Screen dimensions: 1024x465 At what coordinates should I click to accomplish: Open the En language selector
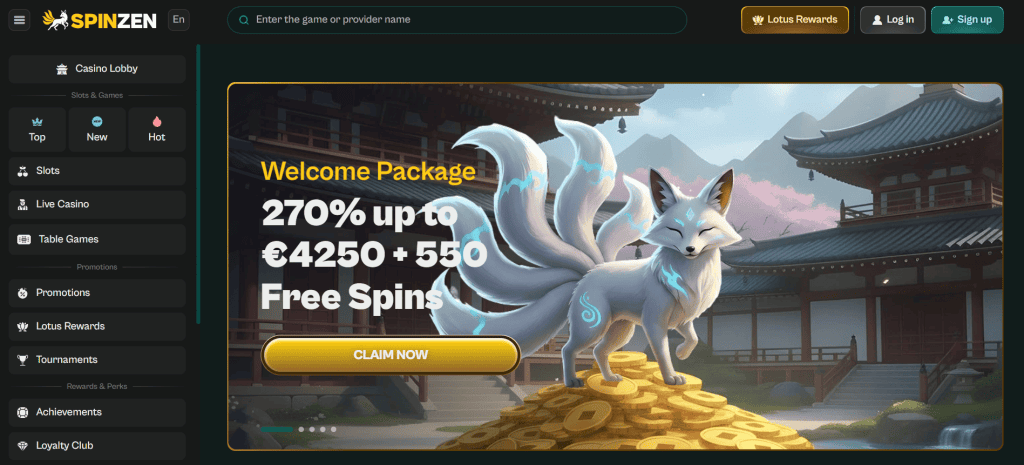178,20
